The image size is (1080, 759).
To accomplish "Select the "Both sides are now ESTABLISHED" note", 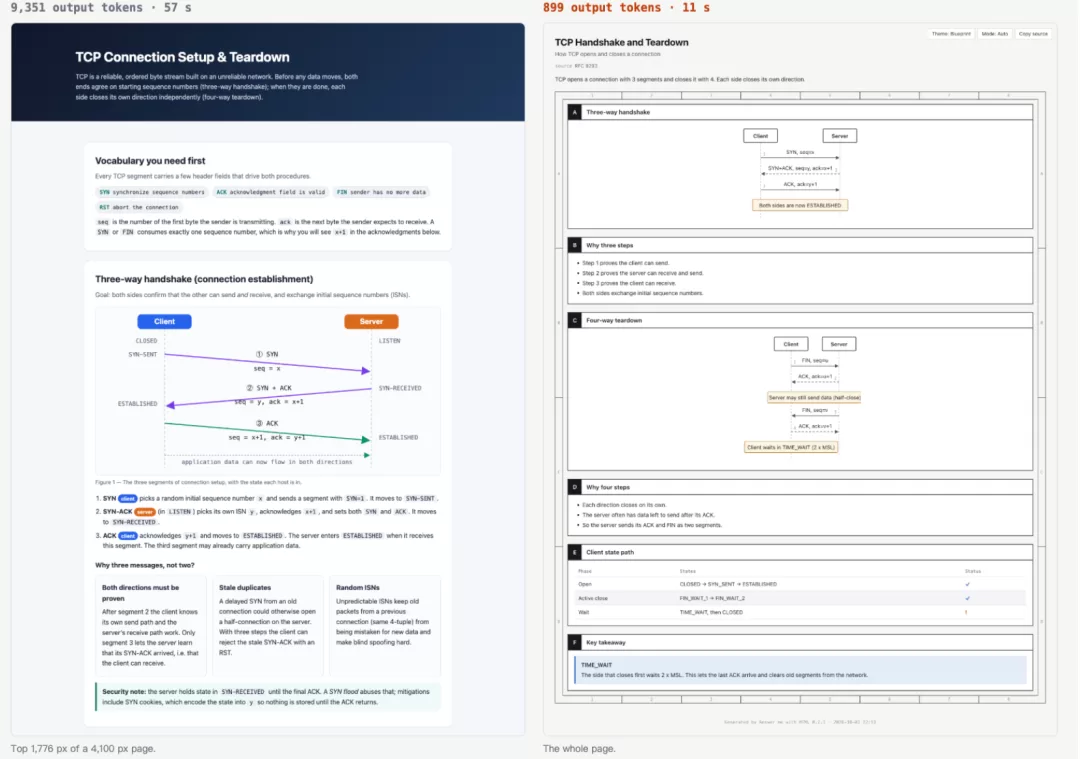I will (800, 205).
